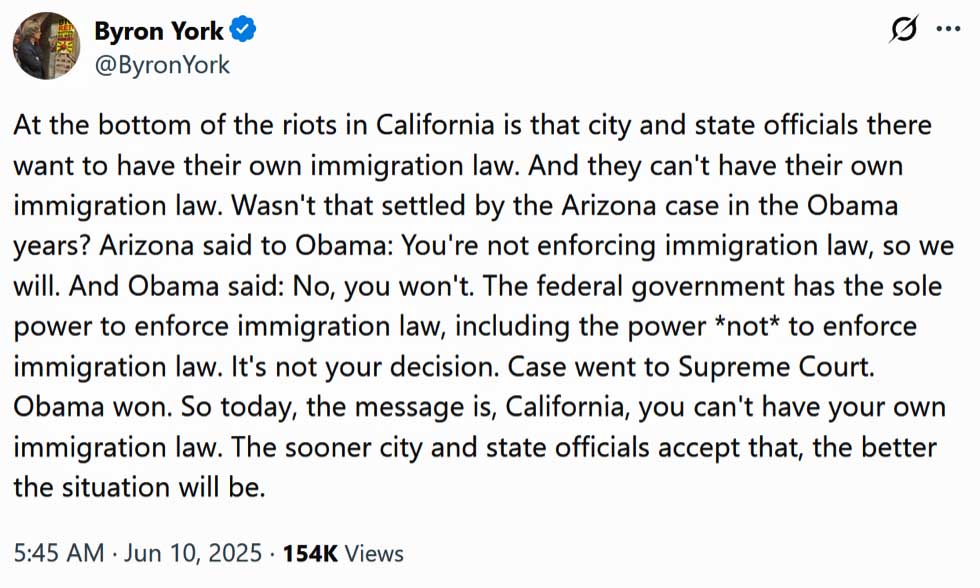Open Byron York's profile picture
The image size is (980, 588).
pyautogui.click(x=46, y=46)
